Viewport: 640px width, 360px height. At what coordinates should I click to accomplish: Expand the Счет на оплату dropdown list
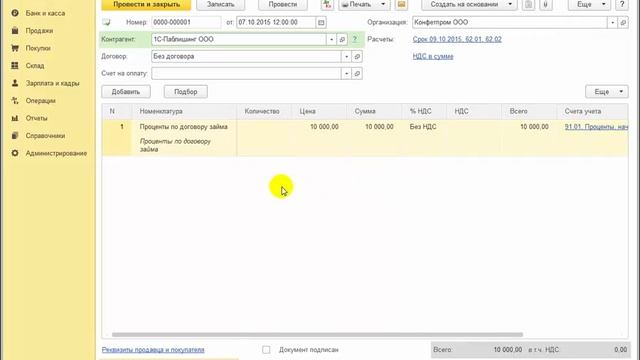tap(347, 74)
